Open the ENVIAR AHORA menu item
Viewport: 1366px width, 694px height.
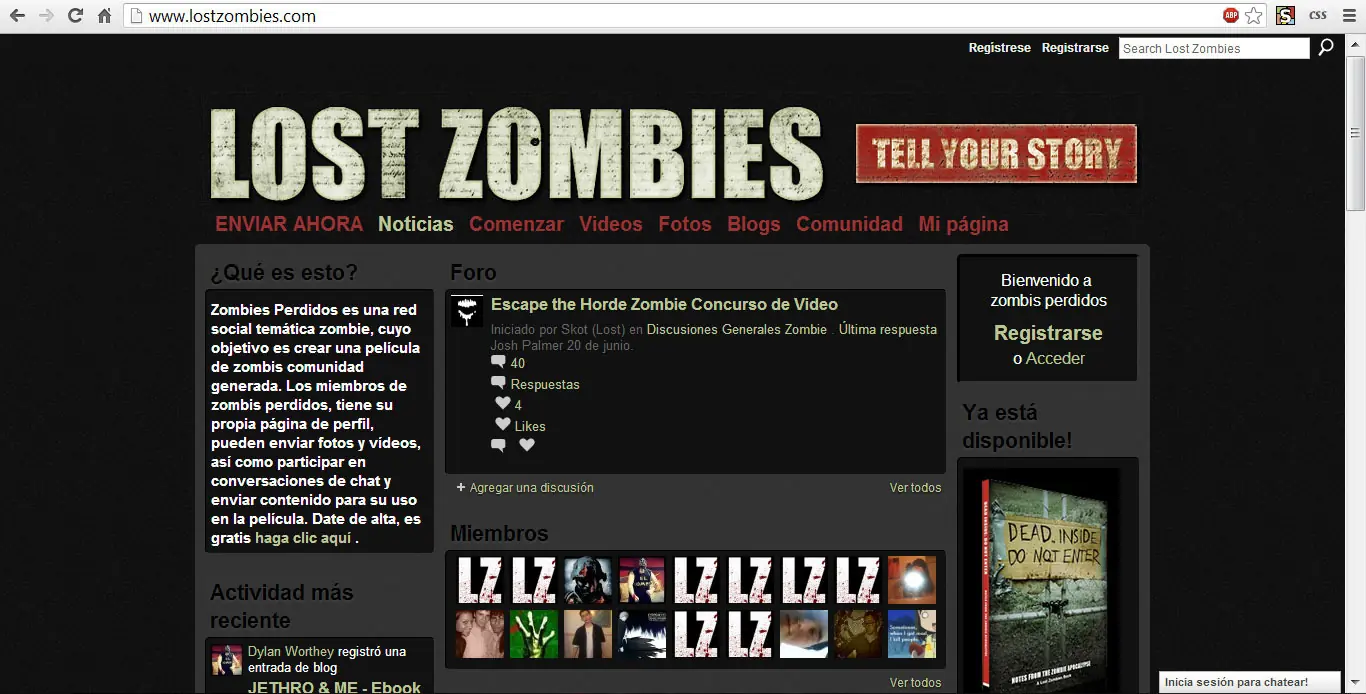[x=289, y=224]
